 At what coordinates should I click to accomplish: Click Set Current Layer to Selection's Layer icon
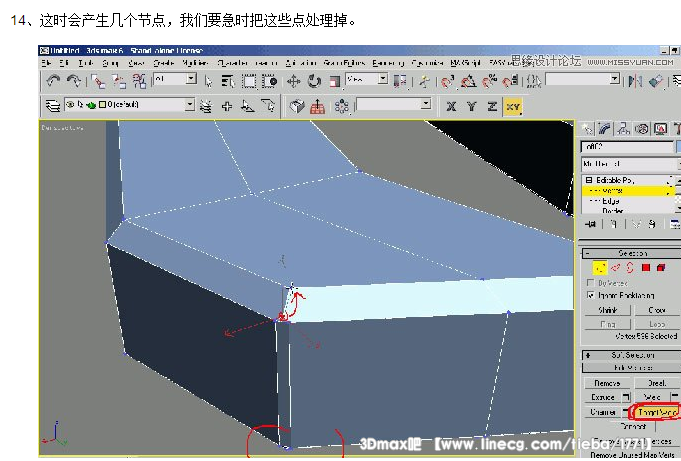(268, 106)
